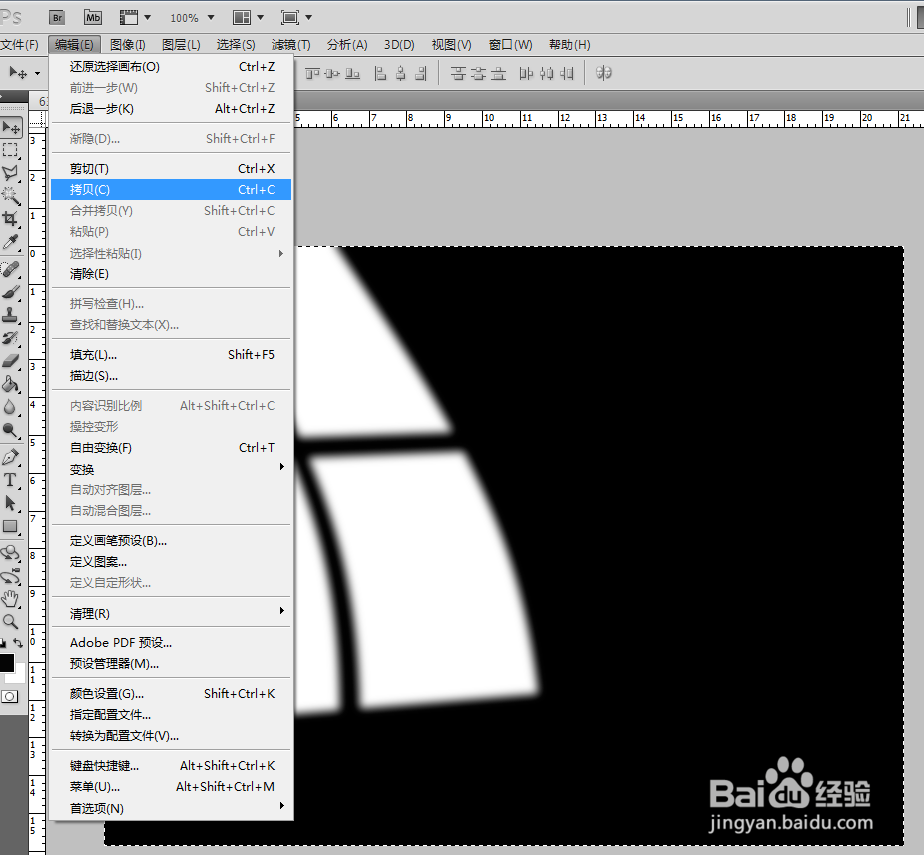Toggle Quick Mask mode
This screenshot has width=924, height=855.
9,696
